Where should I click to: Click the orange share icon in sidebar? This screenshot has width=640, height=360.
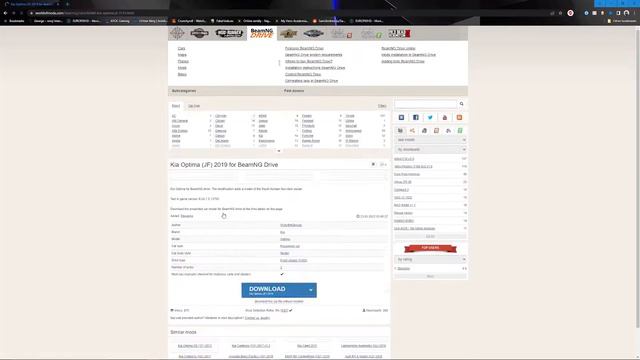click(x=412, y=131)
